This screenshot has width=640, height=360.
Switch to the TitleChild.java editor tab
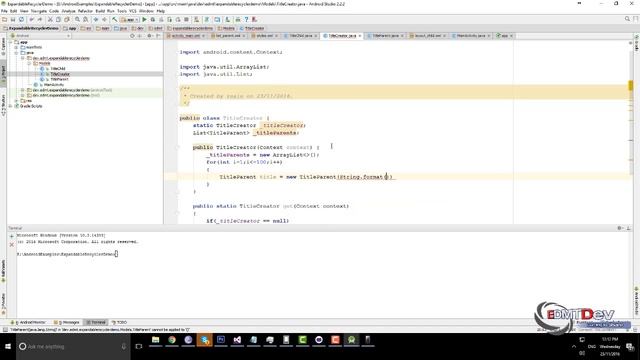301,36
